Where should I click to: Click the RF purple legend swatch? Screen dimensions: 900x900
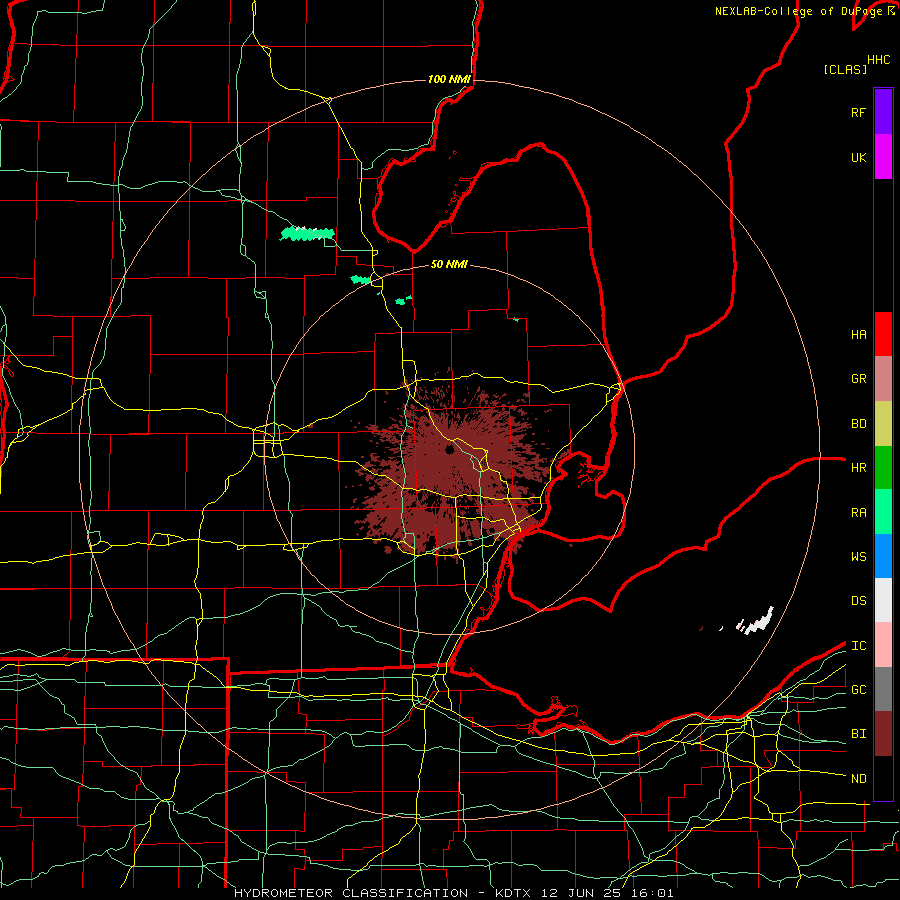click(x=883, y=112)
